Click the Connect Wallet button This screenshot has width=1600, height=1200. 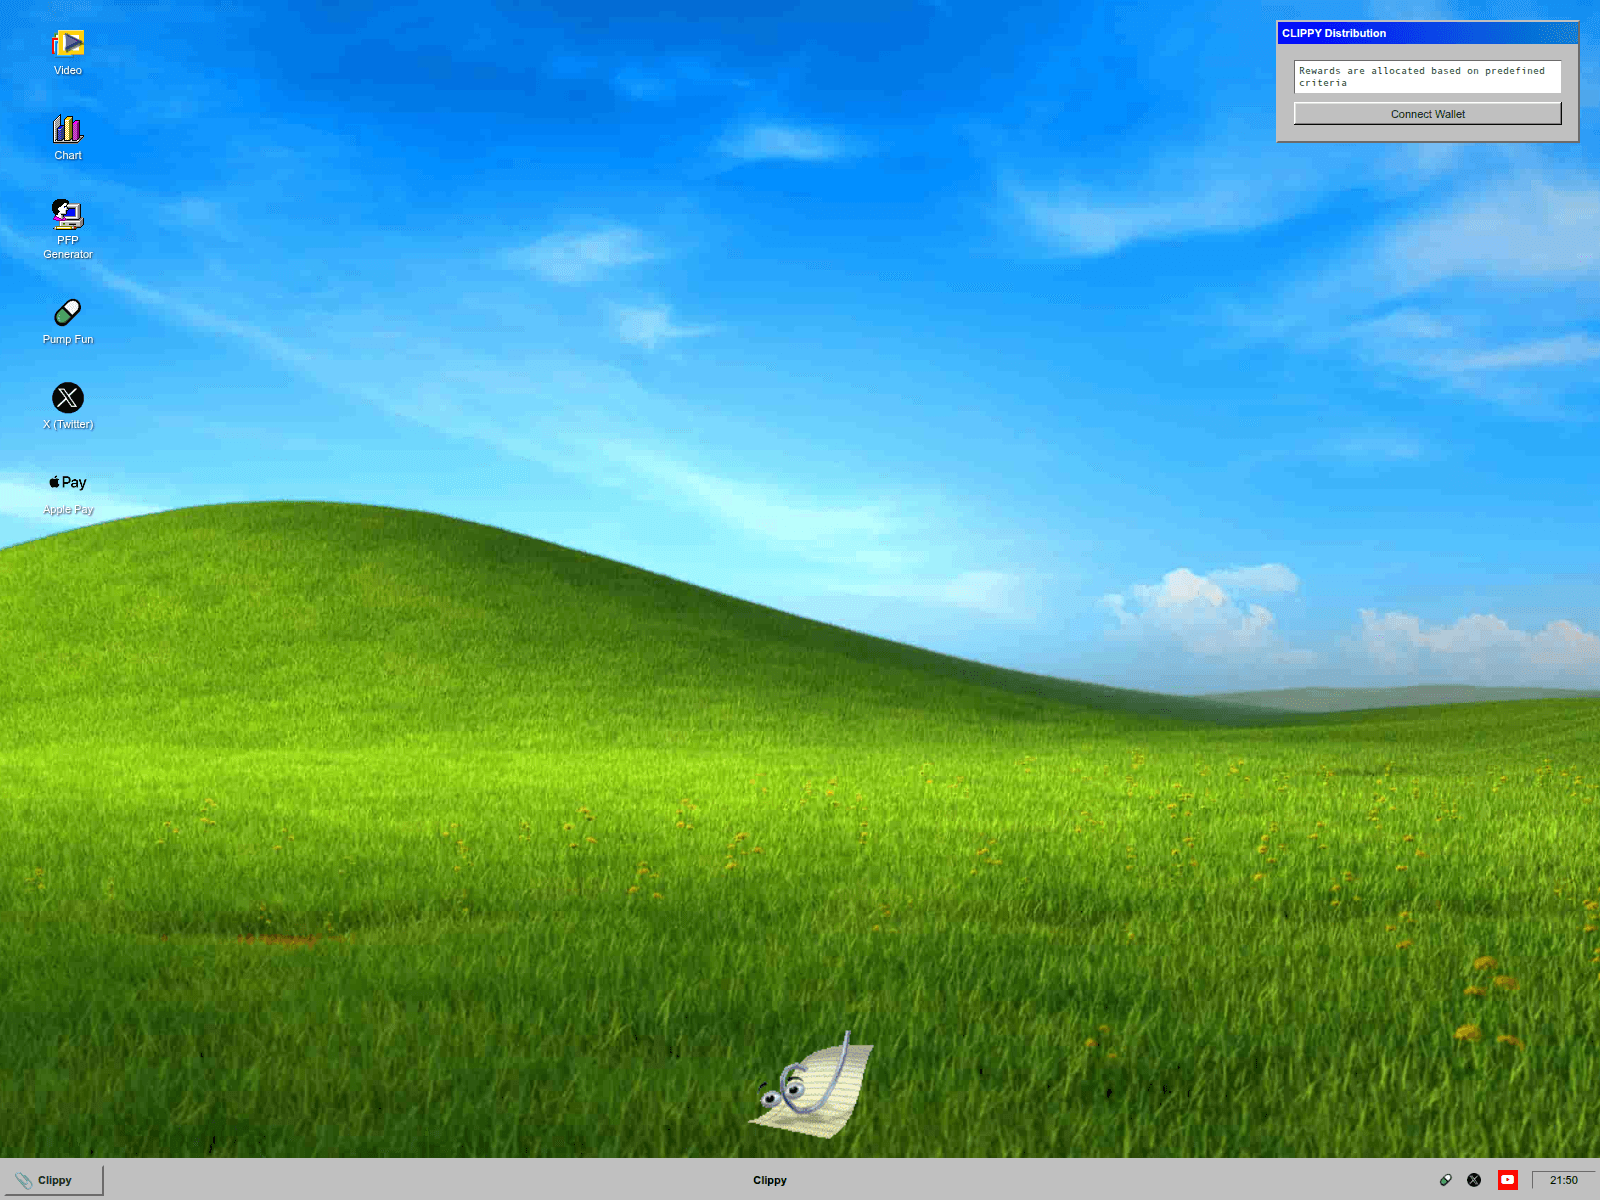[1427, 114]
